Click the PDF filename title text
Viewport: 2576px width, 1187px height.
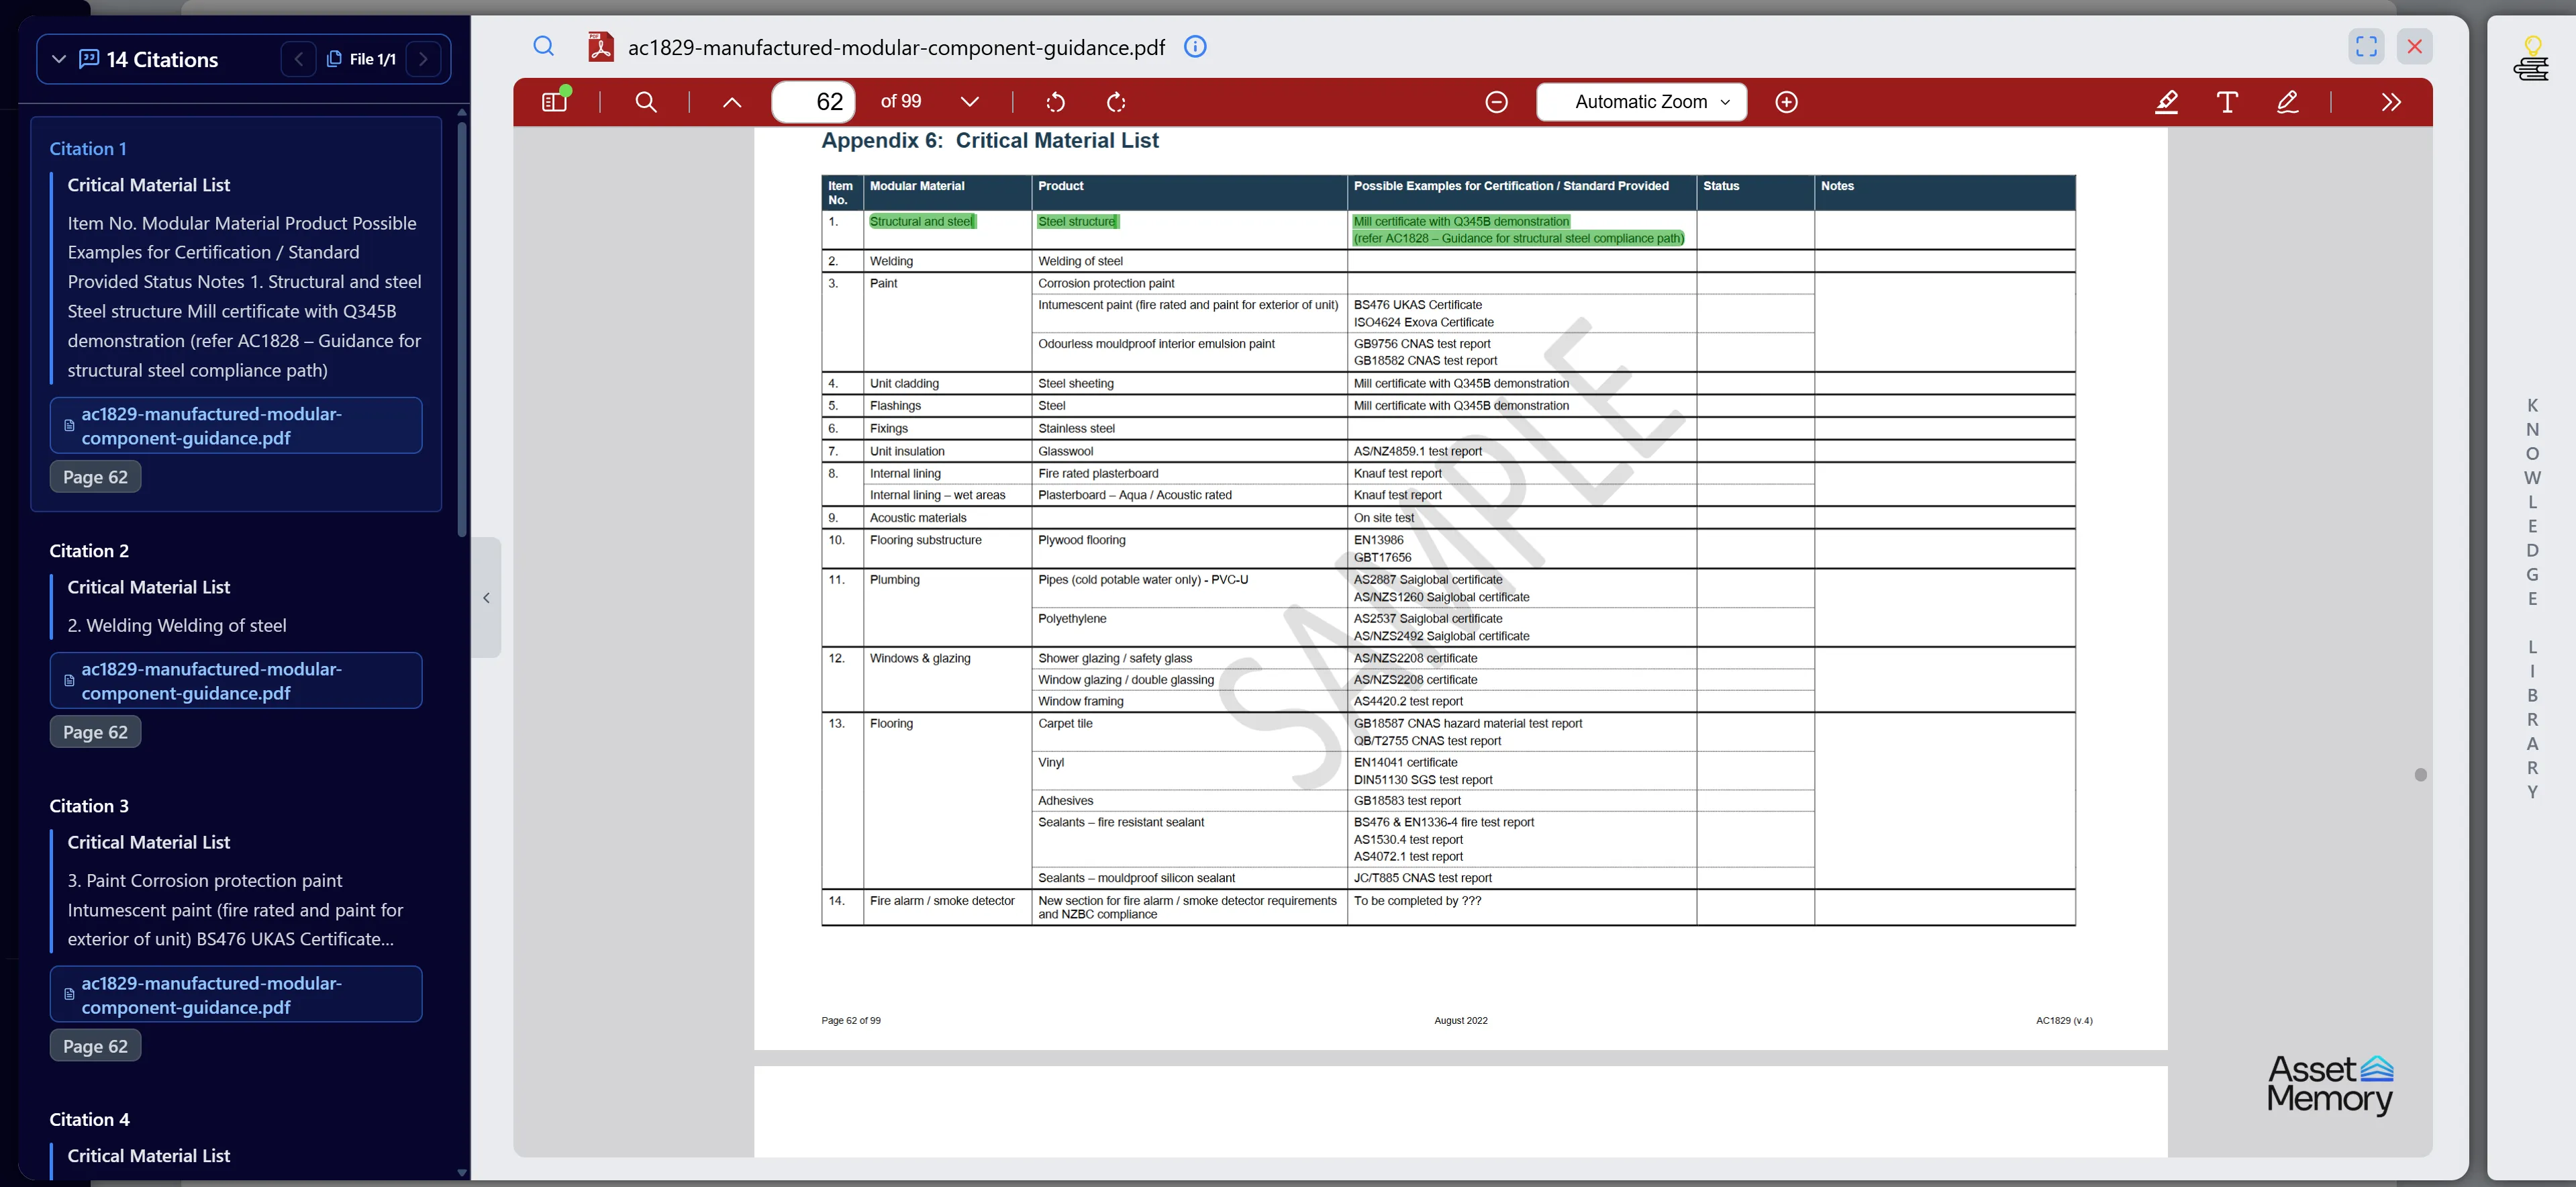896,47
